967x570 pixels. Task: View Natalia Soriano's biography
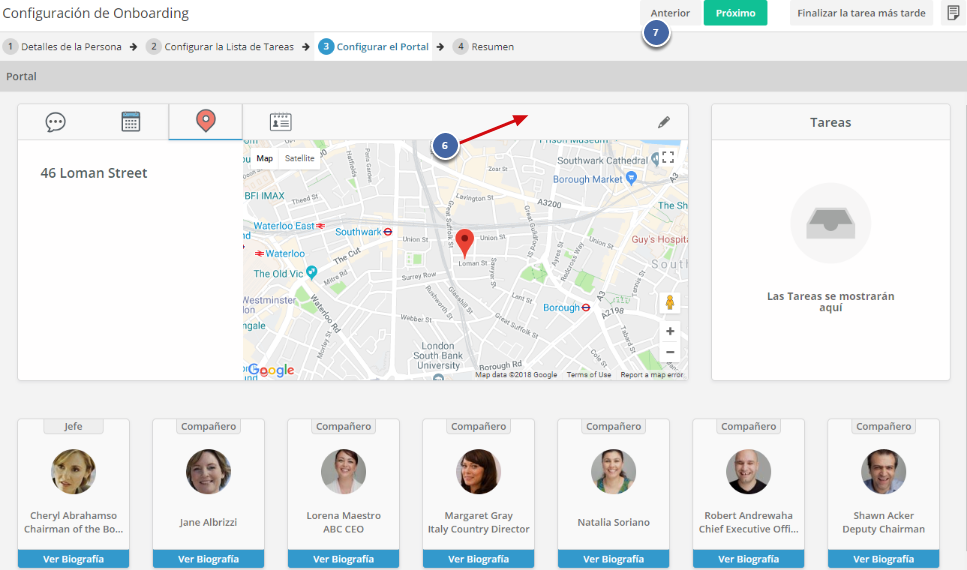(614, 559)
